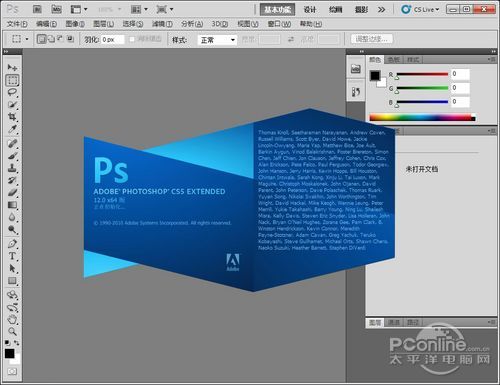Open the Color panel options menu
Viewport: 500px width, 385px height.
(491, 59)
